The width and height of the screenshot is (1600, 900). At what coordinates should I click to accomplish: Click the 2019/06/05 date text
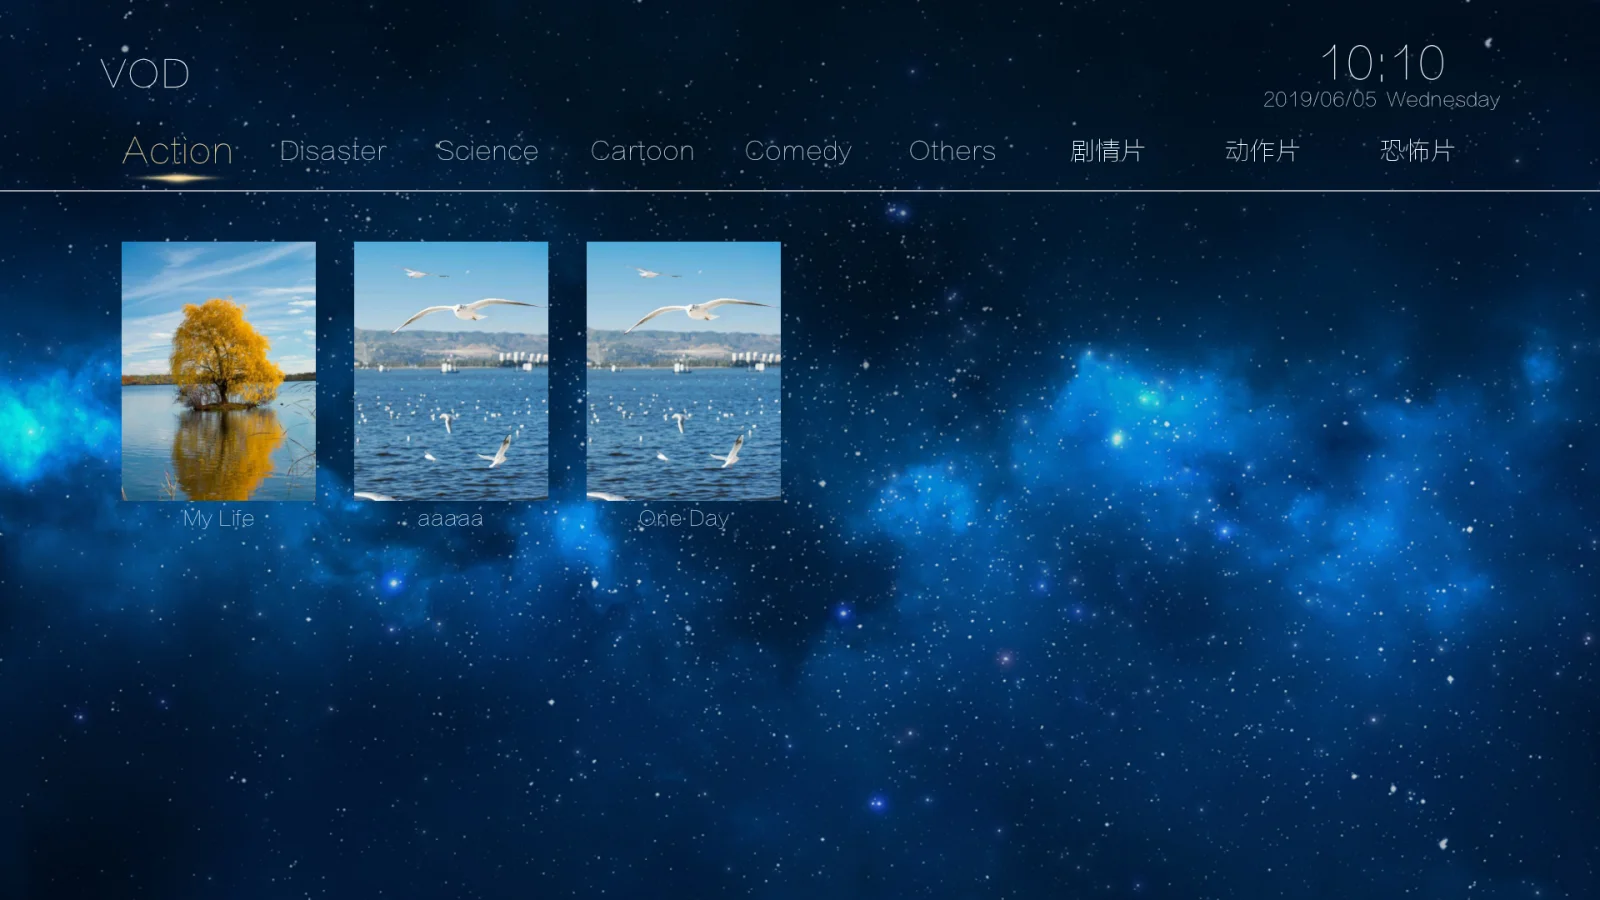(1320, 100)
